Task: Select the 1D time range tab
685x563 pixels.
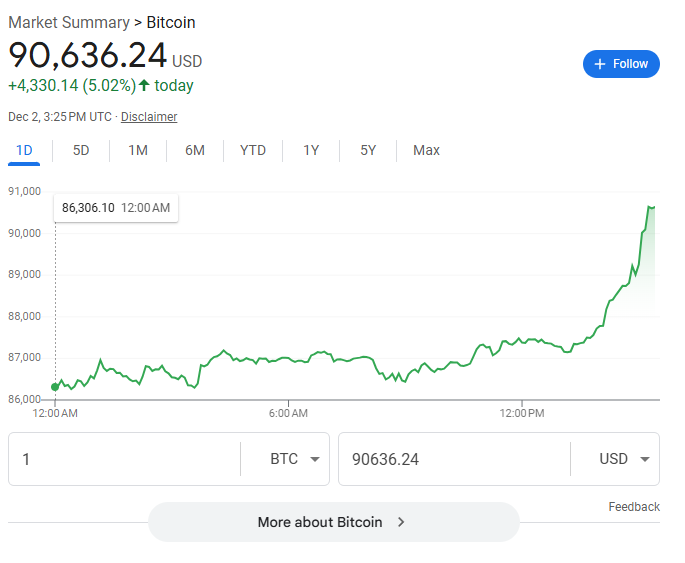Action: [25, 150]
